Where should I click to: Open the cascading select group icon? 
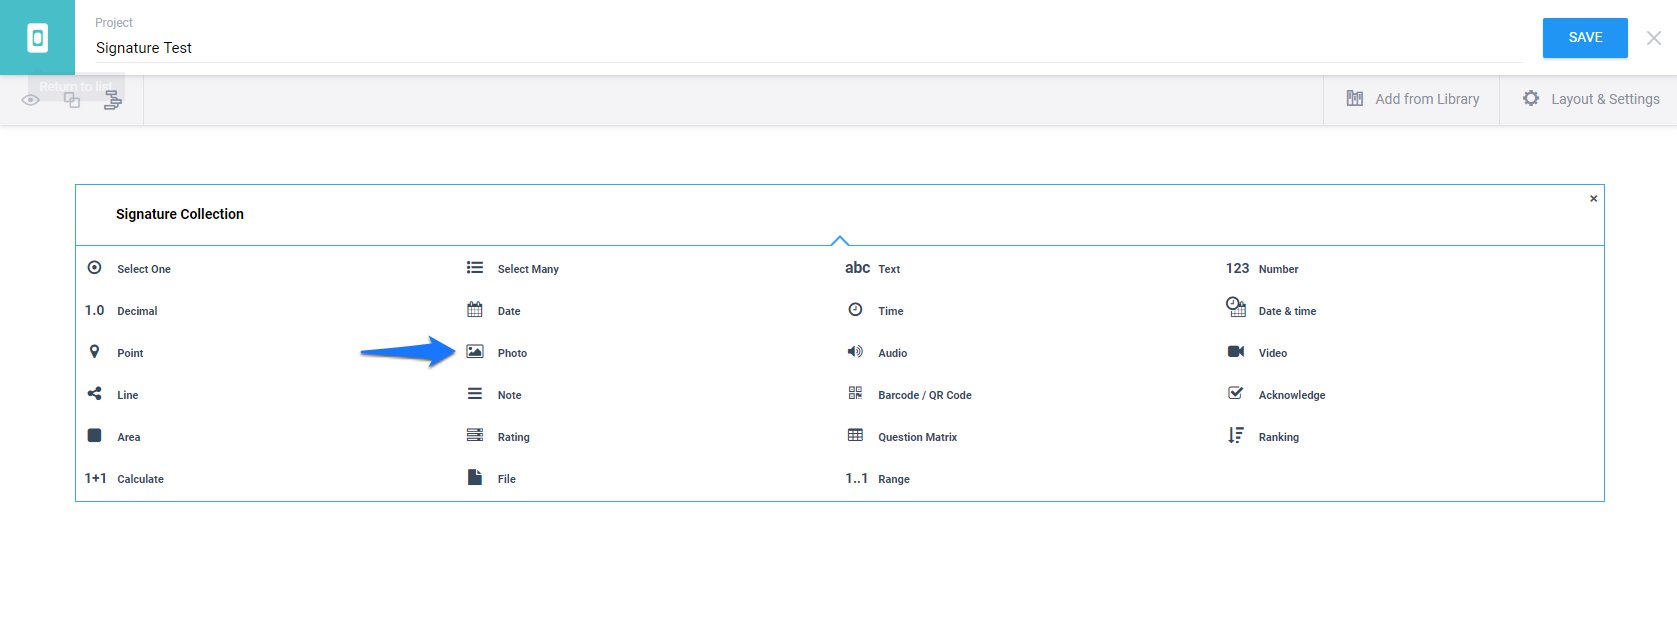click(x=113, y=100)
